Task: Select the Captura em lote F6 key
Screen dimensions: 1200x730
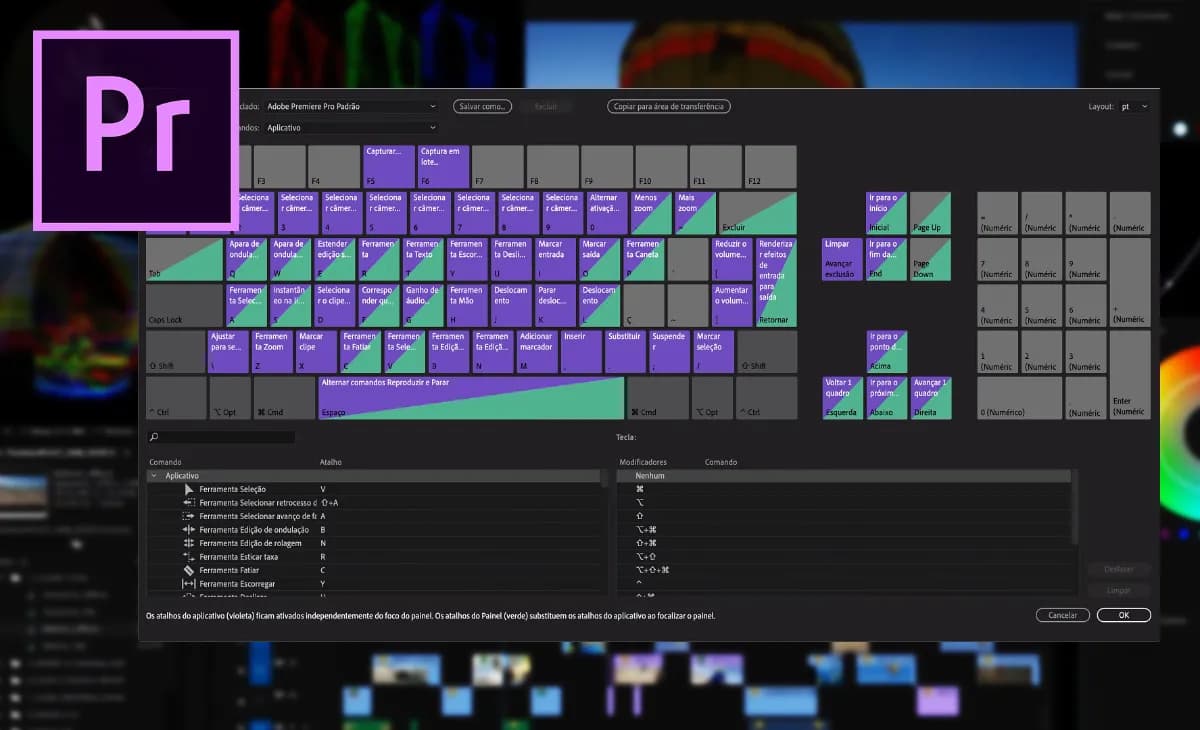Action: (x=443, y=167)
